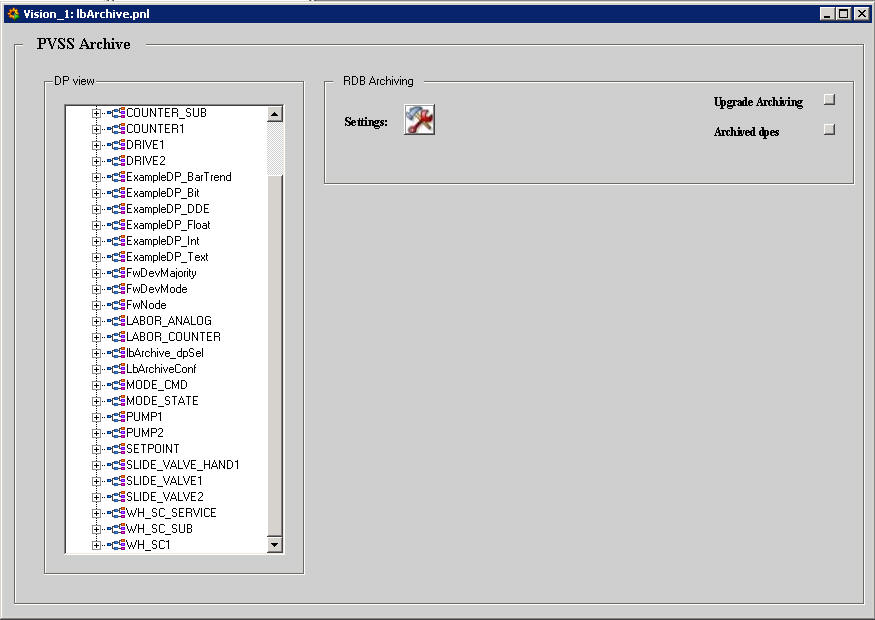Click the icon beside ExampleDP_Float
The width and height of the screenshot is (875, 620).
coord(118,225)
